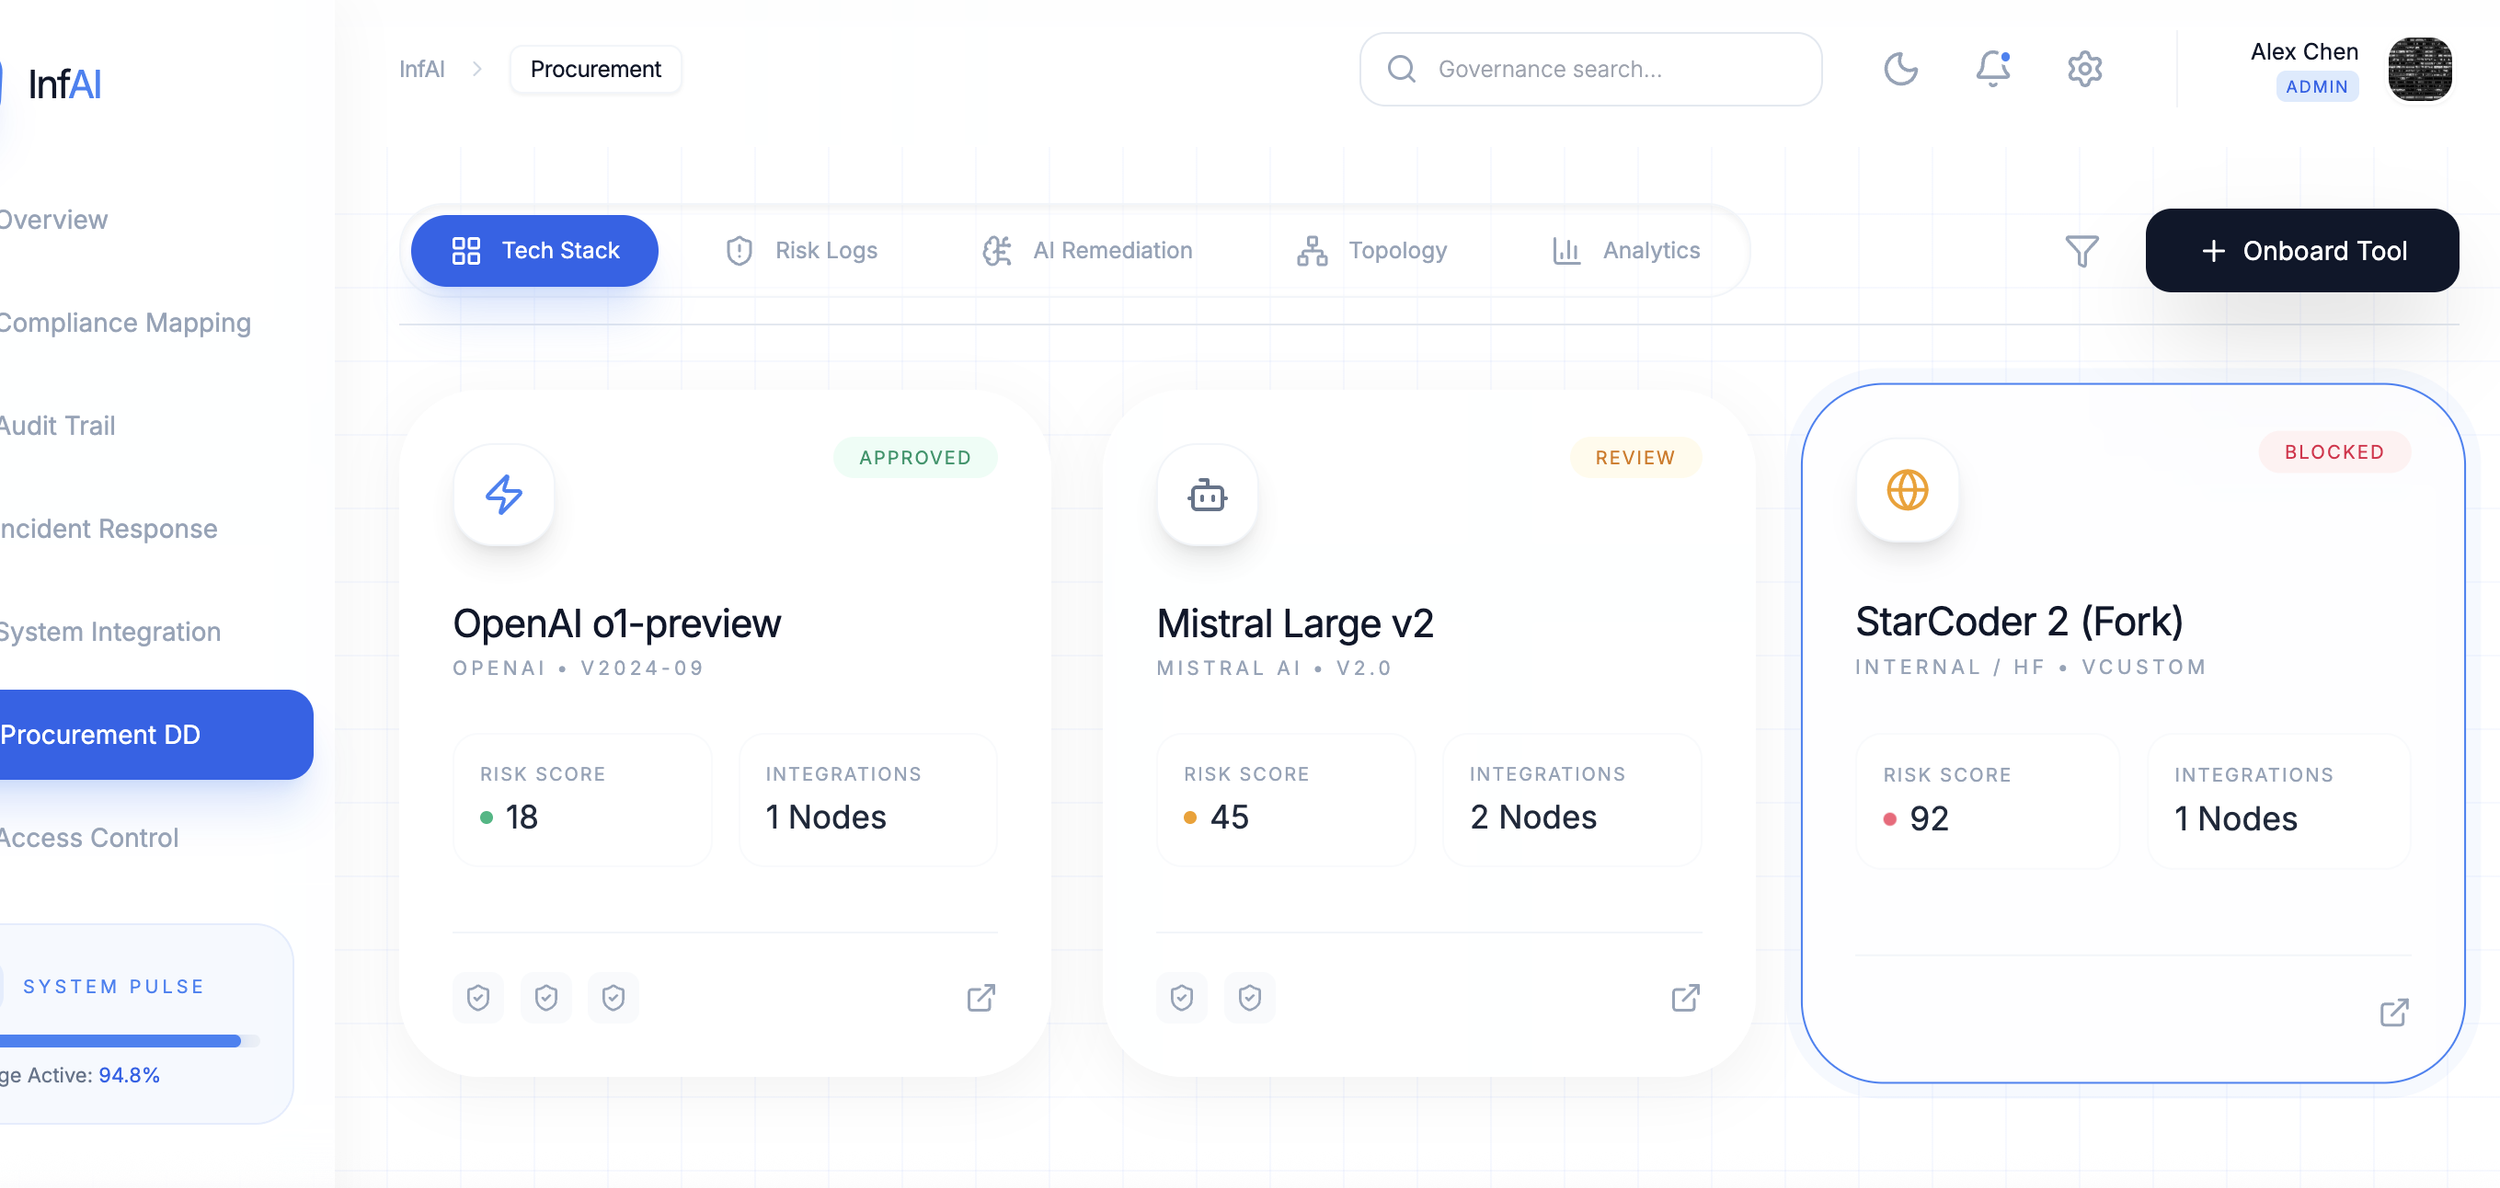2500x1188 pixels.
Task: Click the filter funnel icon
Action: pyautogui.click(x=2081, y=251)
